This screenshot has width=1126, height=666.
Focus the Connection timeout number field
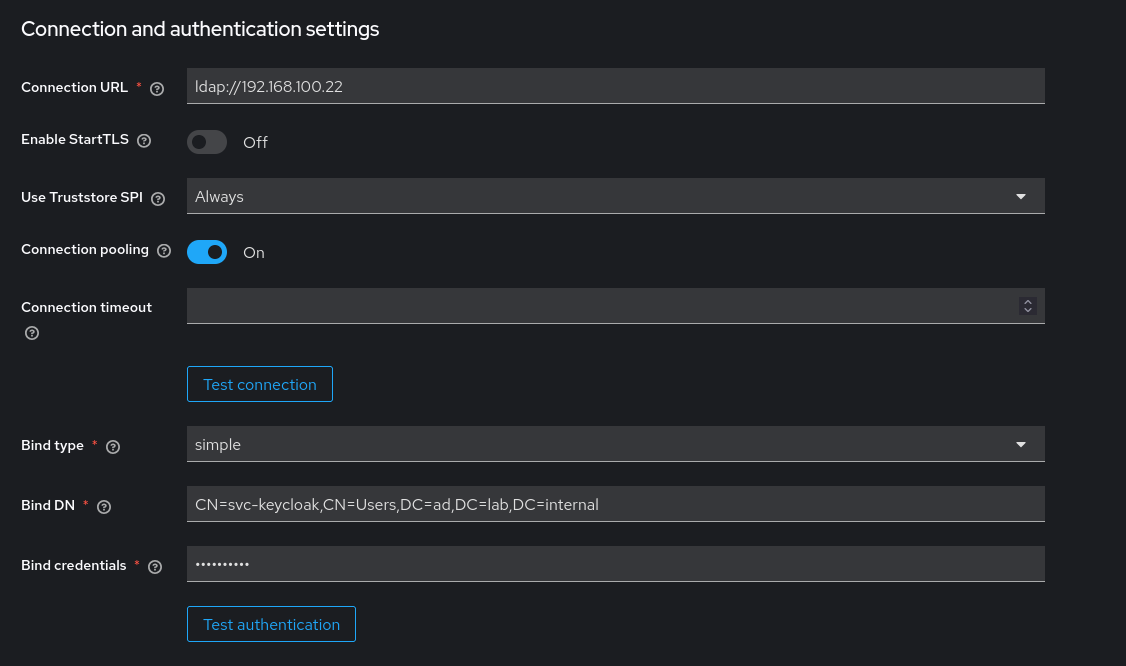click(x=615, y=306)
